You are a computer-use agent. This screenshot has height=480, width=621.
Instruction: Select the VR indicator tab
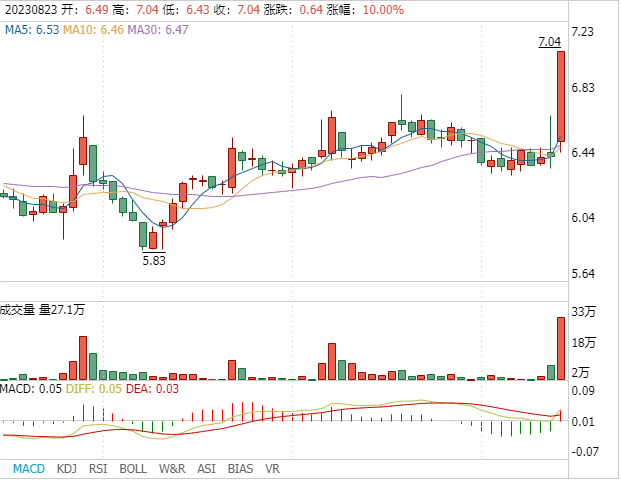pyautogui.click(x=272, y=469)
